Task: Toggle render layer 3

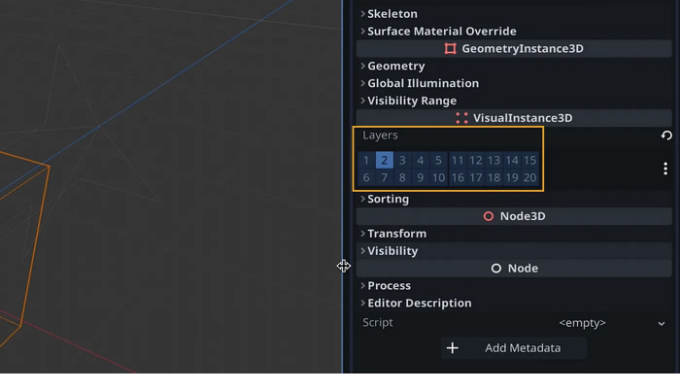Action: pyautogui.click(x=402, y=160)
